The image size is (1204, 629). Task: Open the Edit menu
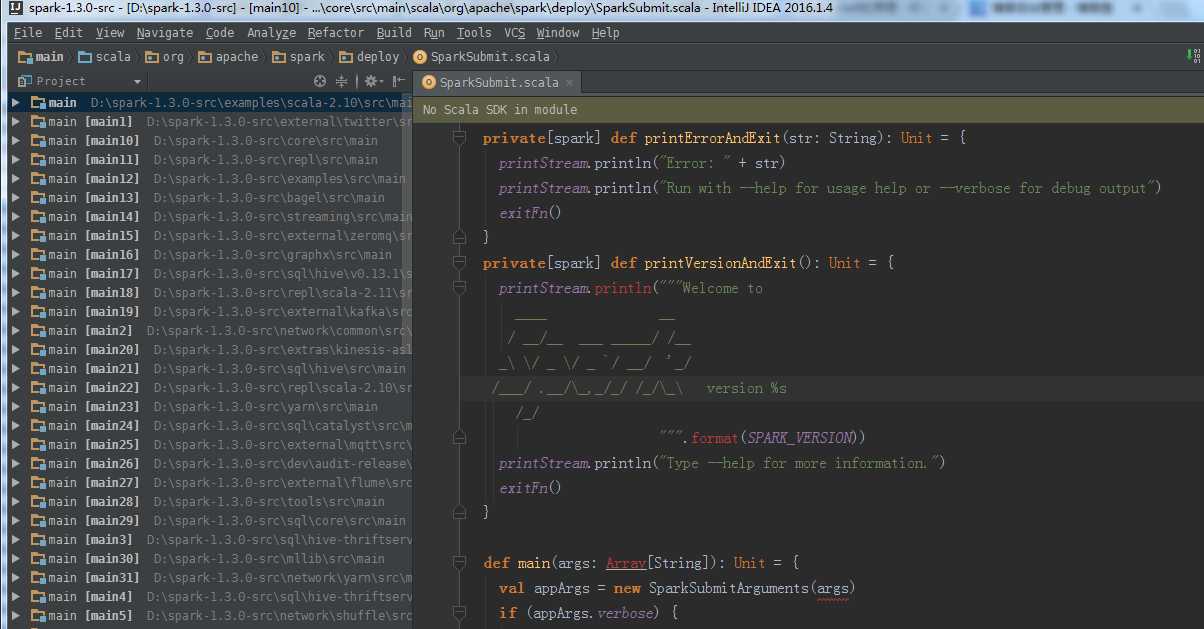pyautogui.click(x=68, y=32)
